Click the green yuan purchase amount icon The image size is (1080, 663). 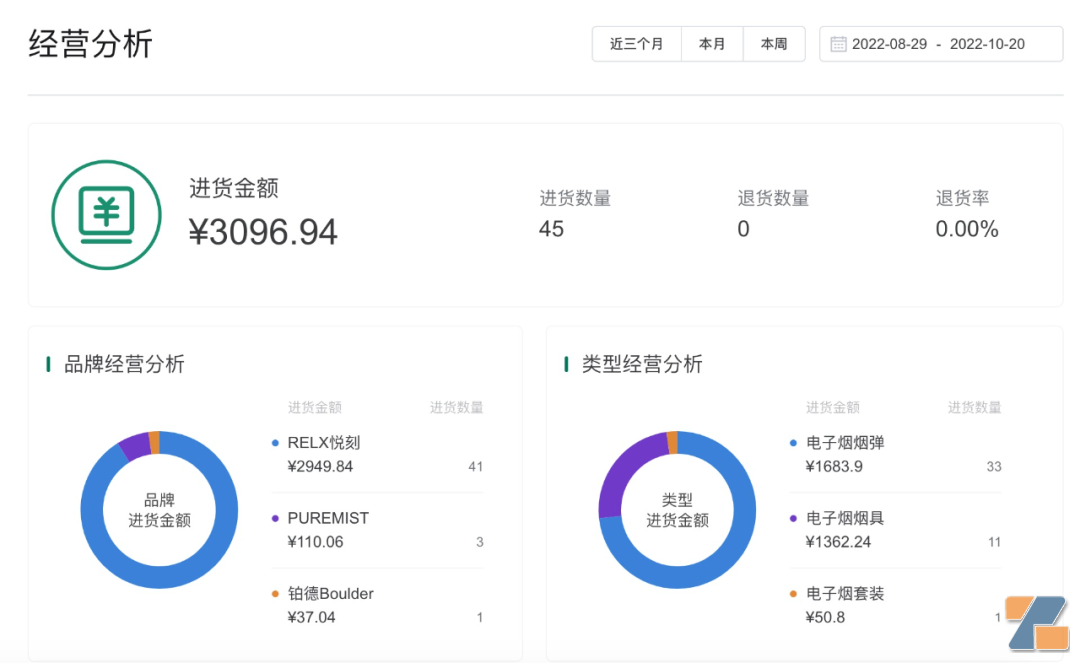click(x=106, y=215)
